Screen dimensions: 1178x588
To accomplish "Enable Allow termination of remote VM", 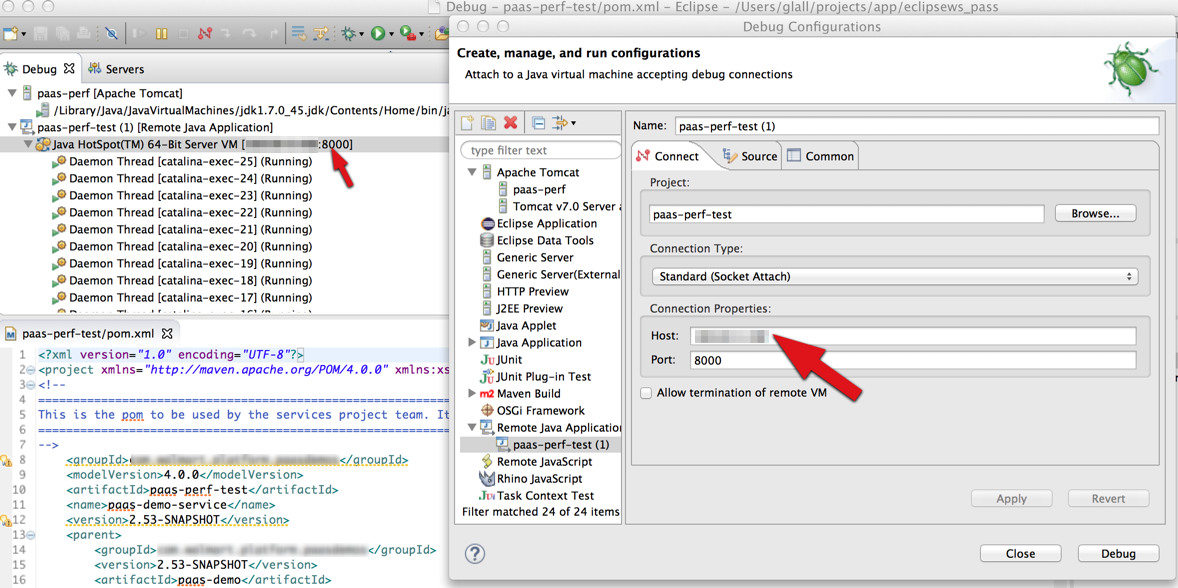I will [645, 393].
